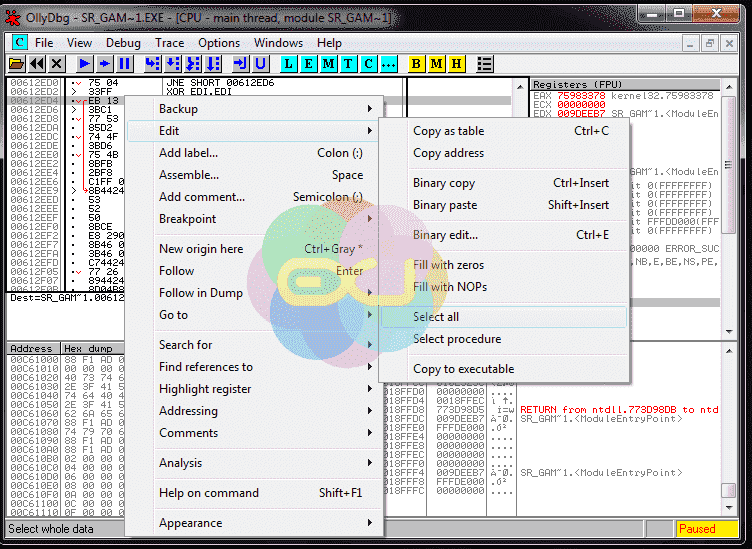This screenshot has width=752, height=549.
Task: Select New origin here
Action: (255, 249)
